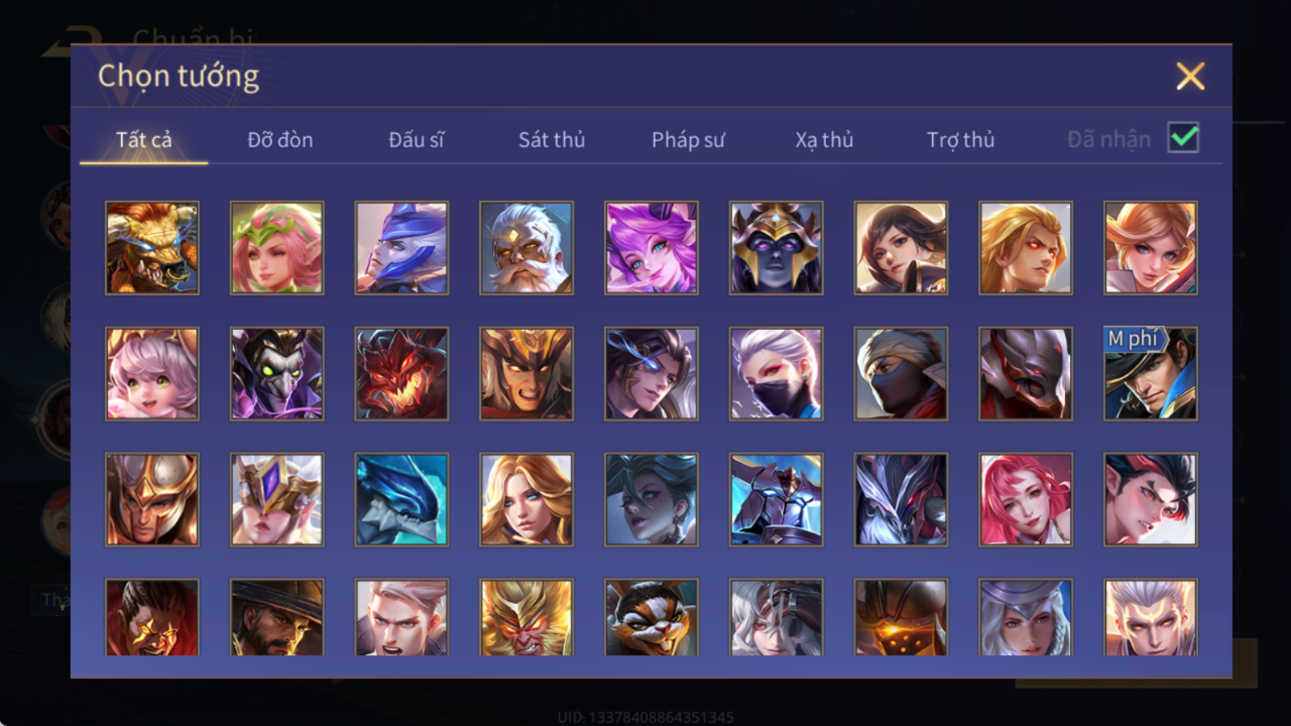Choose the pink-haired hero with green leaf crown
Image resolution: width=1291 pixels, height=726 pixels.
click(x=277, y=248)
